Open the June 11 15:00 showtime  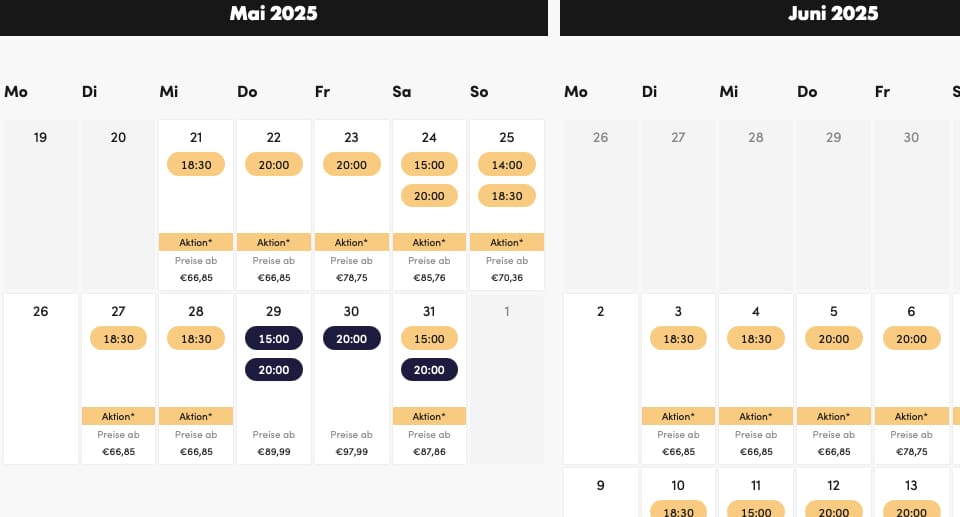tap(756, 509)
